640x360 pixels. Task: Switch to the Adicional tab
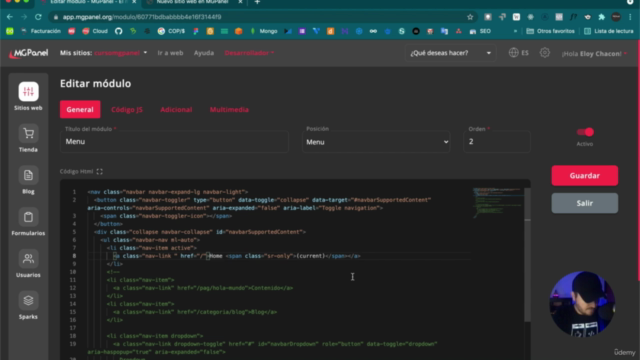pos(176,109)
